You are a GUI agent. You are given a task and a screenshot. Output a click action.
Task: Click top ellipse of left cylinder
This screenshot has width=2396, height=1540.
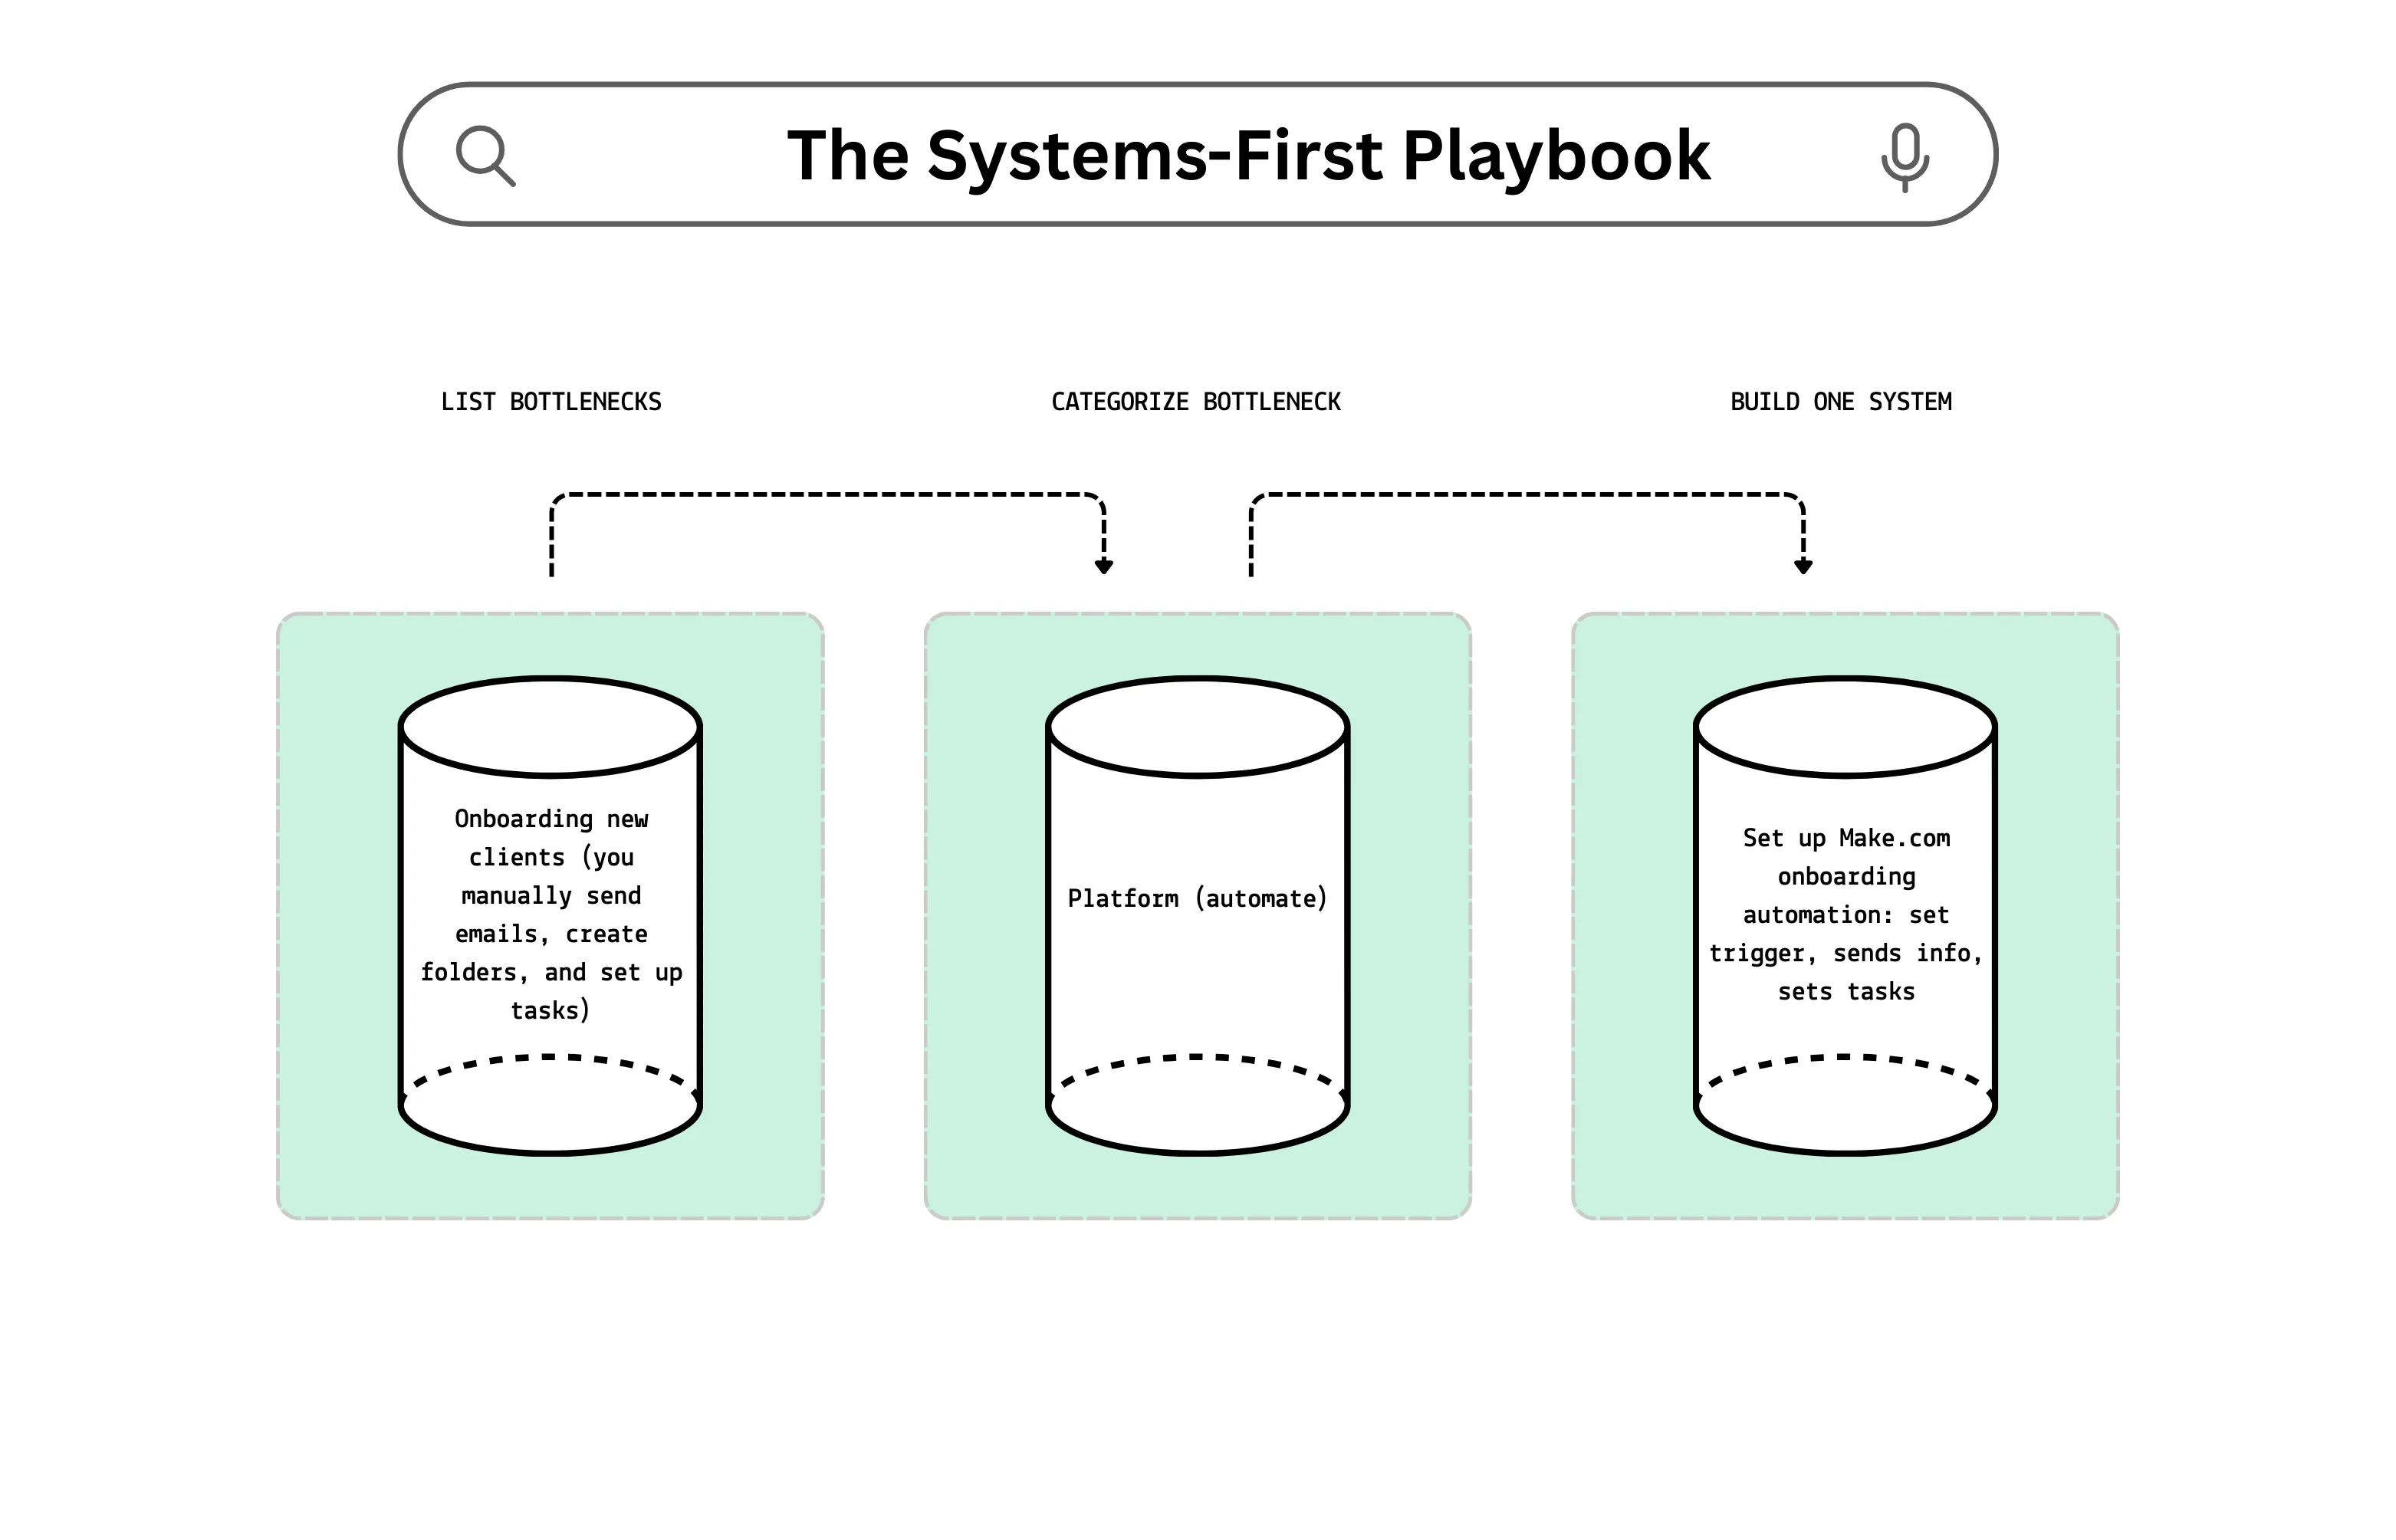click(x=550, y=727)
